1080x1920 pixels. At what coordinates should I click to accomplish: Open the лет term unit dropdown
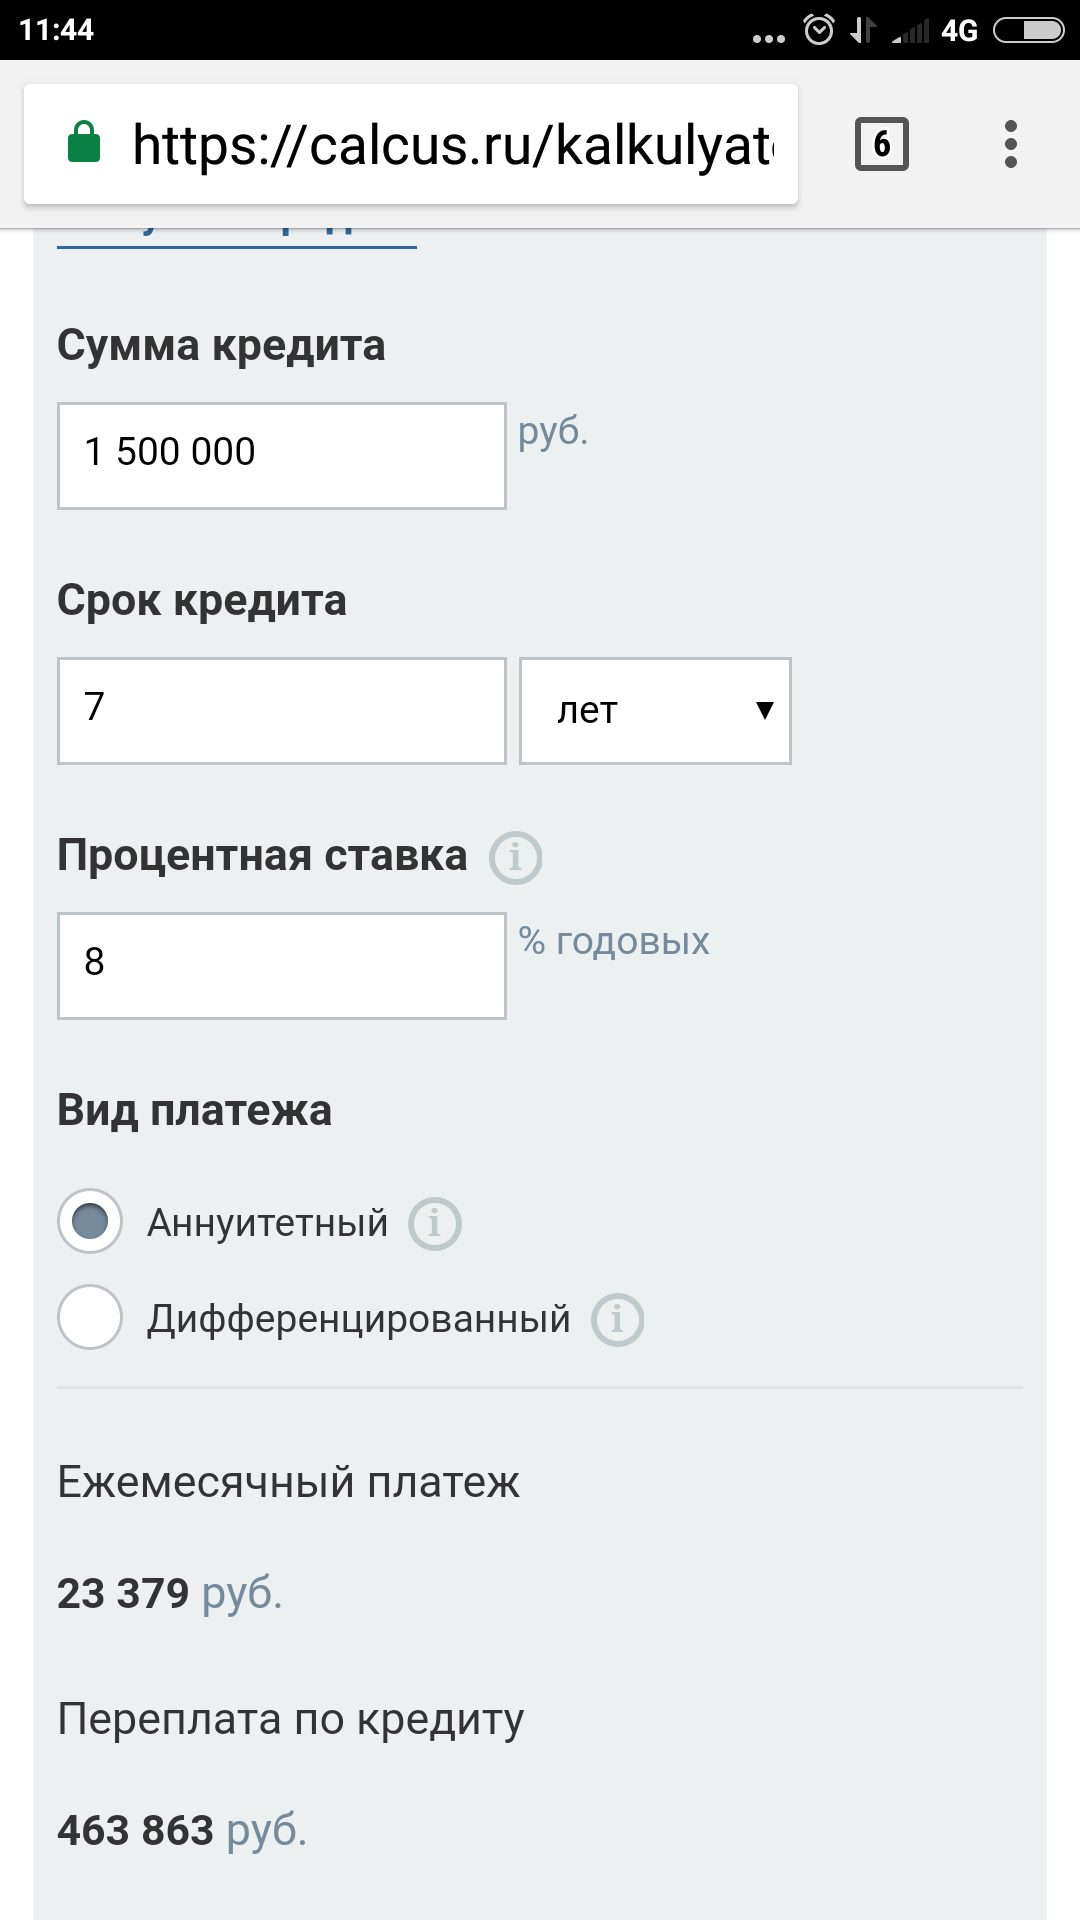point(655,711)
